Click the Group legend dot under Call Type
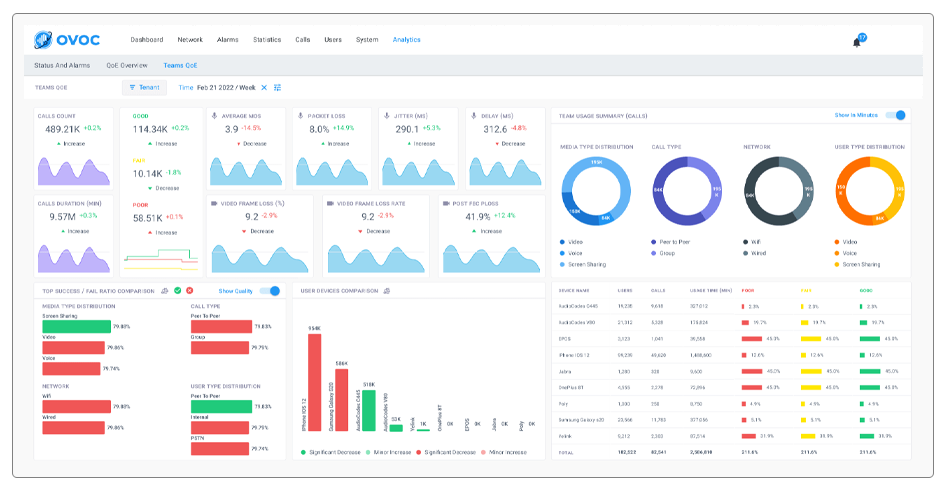Image resolution: width=946 pixels, height=487 pixels. (x=654, y=253)
